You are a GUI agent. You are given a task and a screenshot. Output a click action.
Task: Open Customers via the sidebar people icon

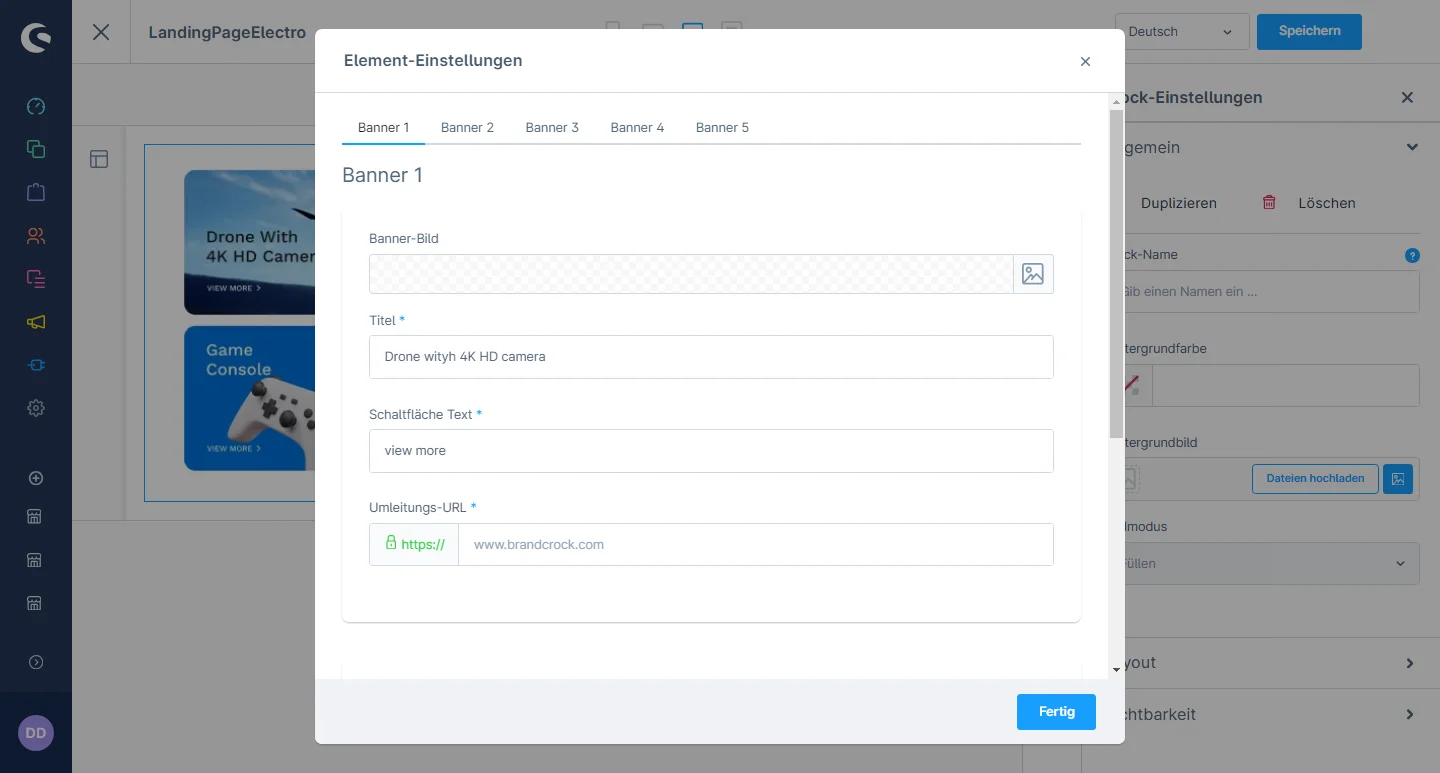(x=36, y=236)
